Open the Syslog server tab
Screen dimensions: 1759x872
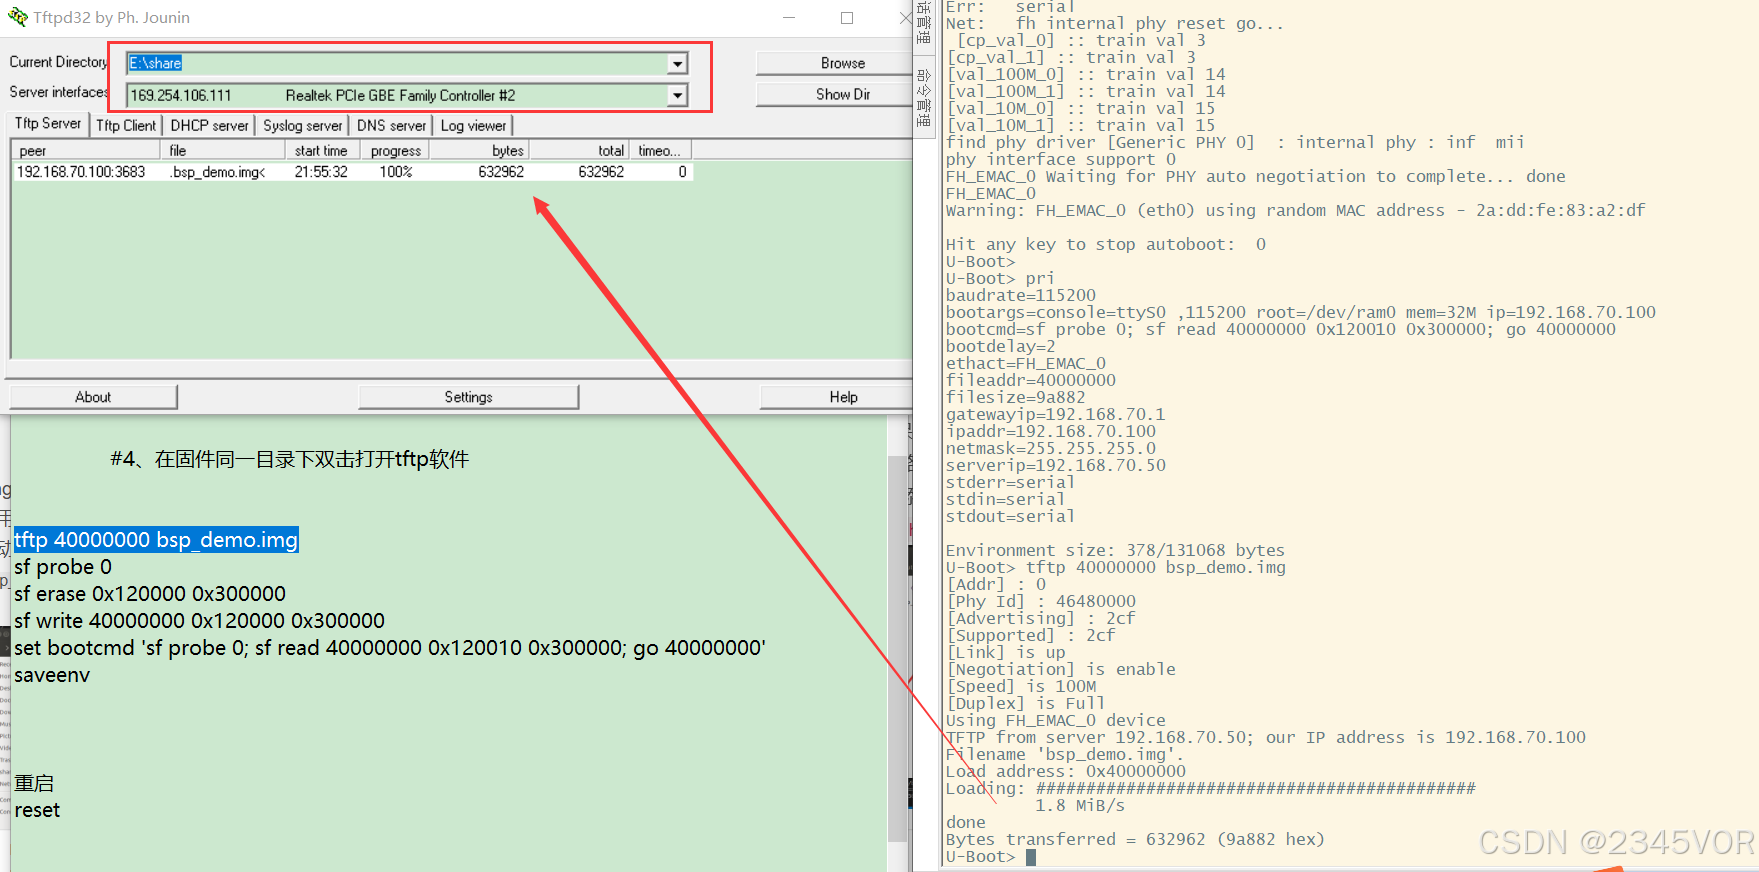click(303, 125)
